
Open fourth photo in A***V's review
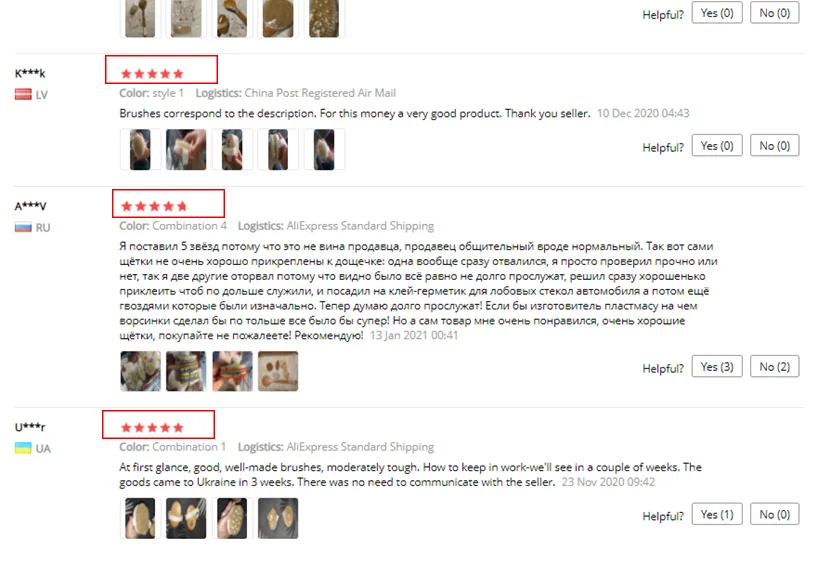(x=278, y=371)
